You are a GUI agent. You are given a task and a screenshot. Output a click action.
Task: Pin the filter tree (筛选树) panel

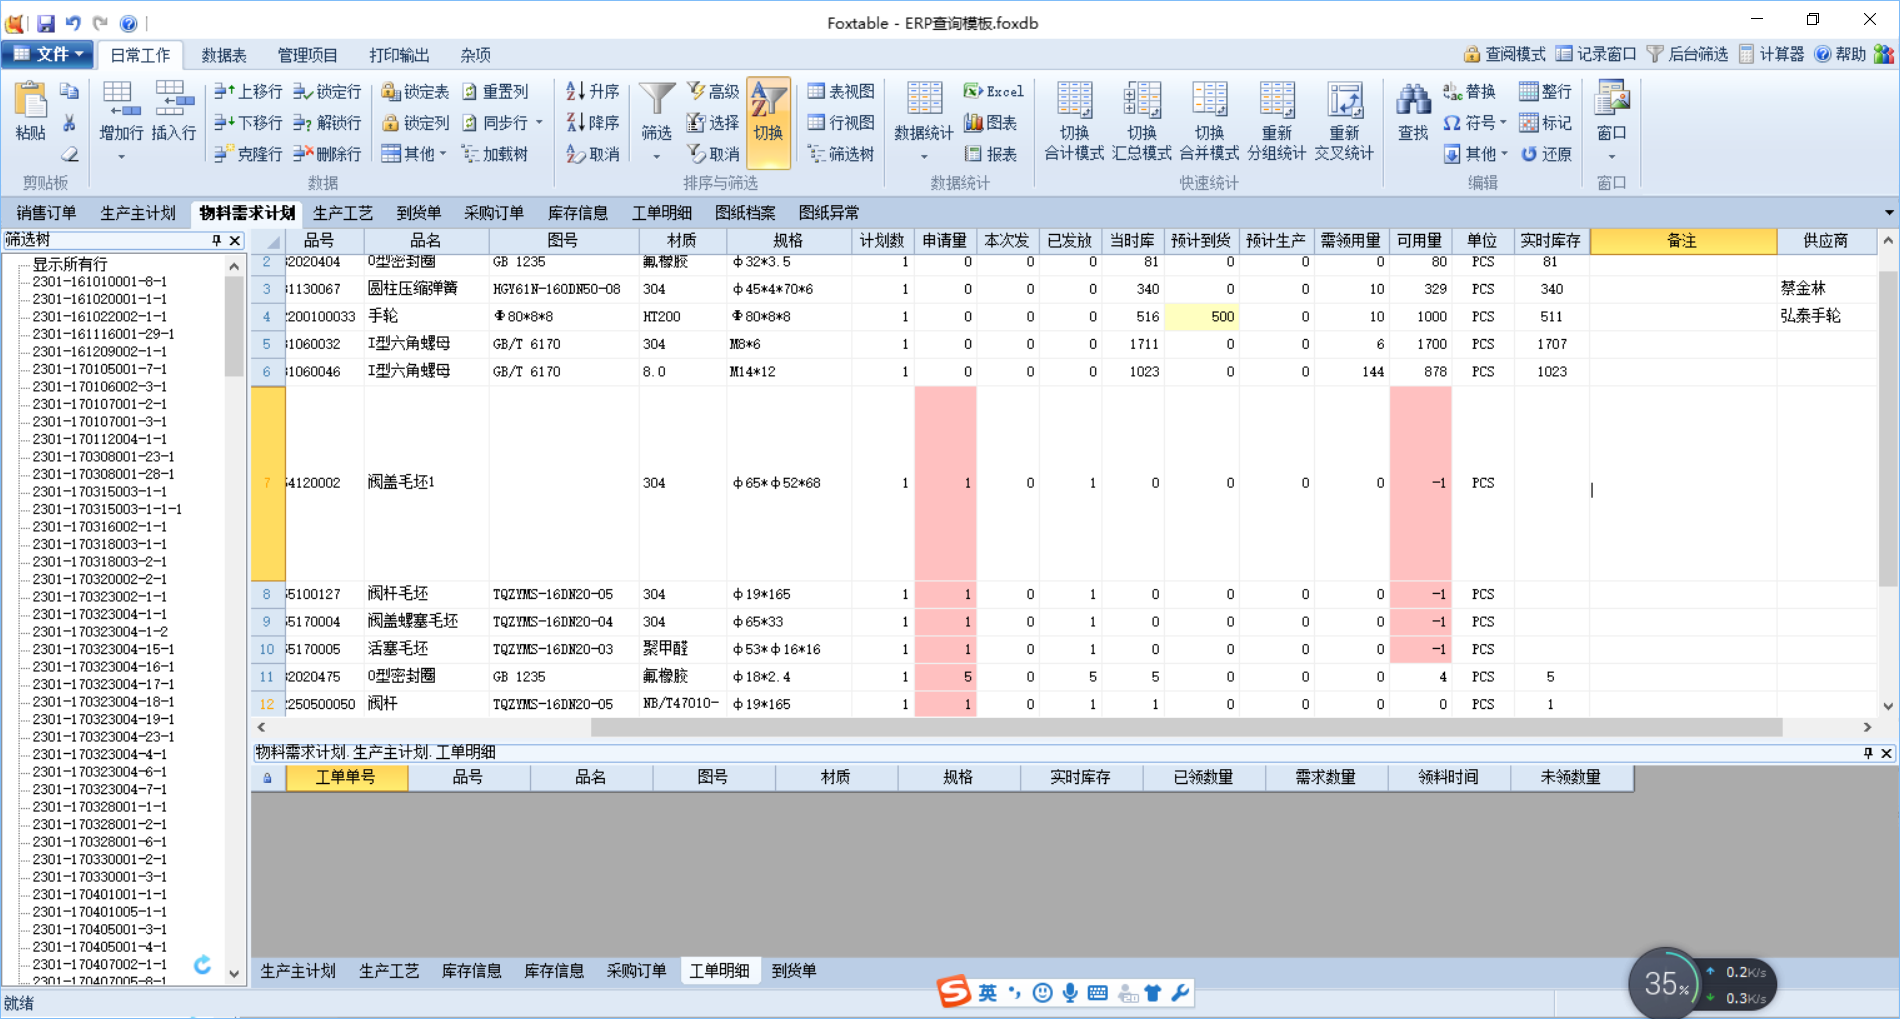tap(216, 240)
